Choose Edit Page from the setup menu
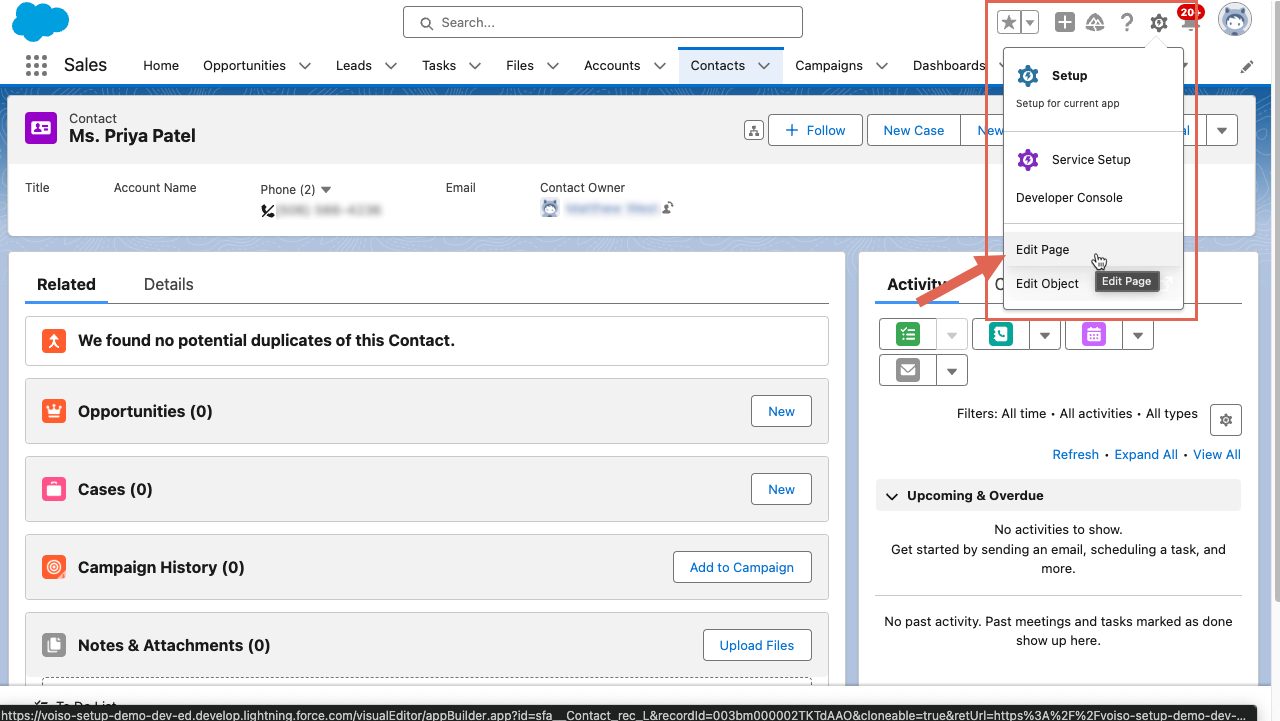Screen dimensions: 1280x721 point(1093,250)
